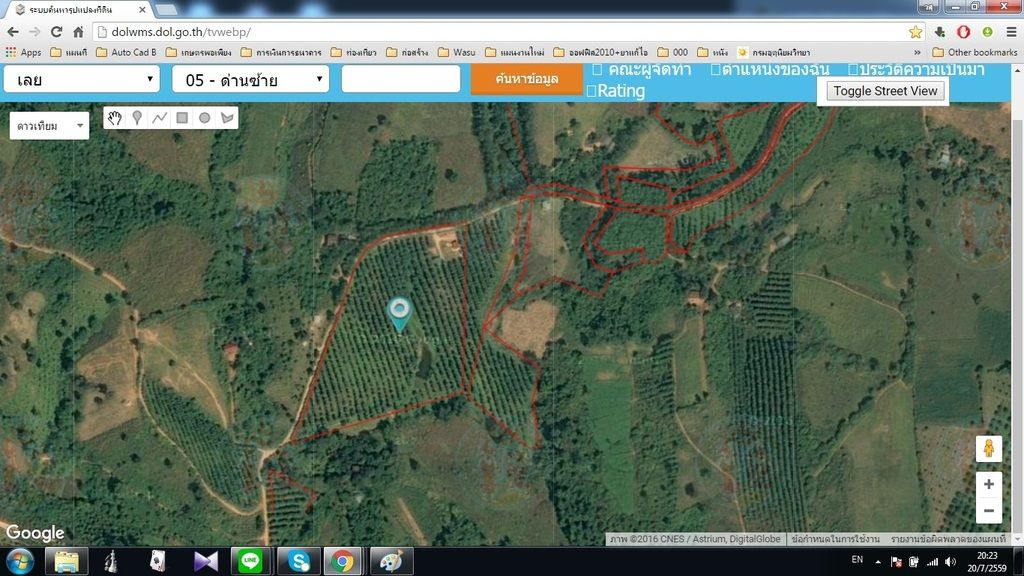Toggle the ประวัติความเป็นมา checkbox
The image size is (1024, 576).
tap(853, 69)
